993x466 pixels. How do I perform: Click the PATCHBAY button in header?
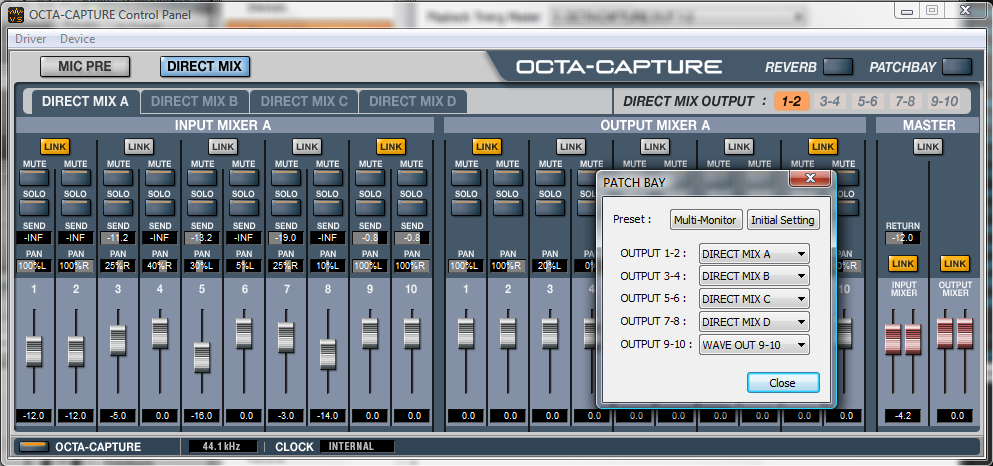tap(956, 67)
